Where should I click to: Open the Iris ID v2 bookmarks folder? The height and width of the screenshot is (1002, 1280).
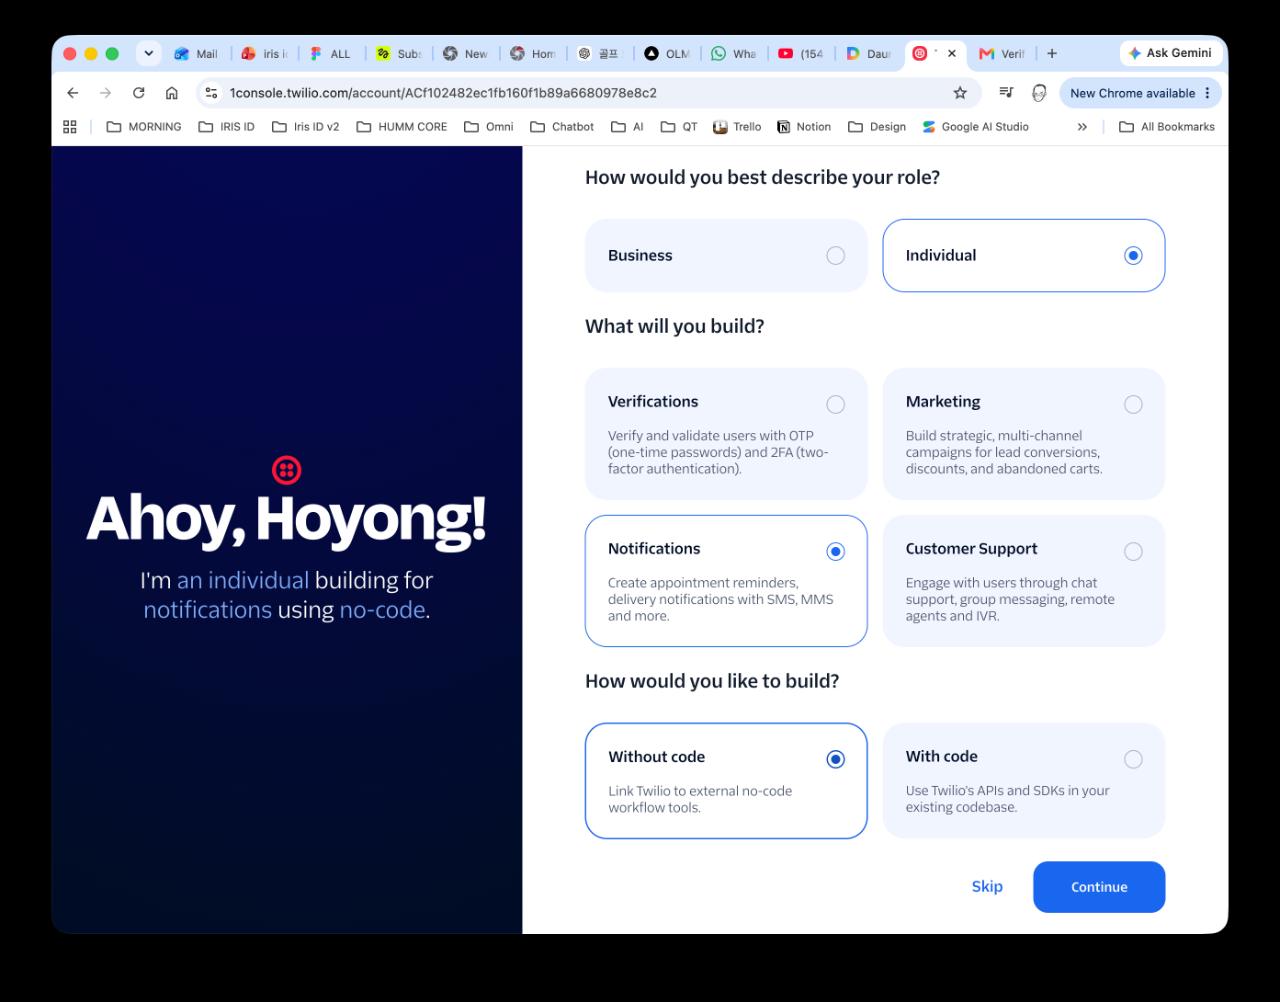coord(306,127)
